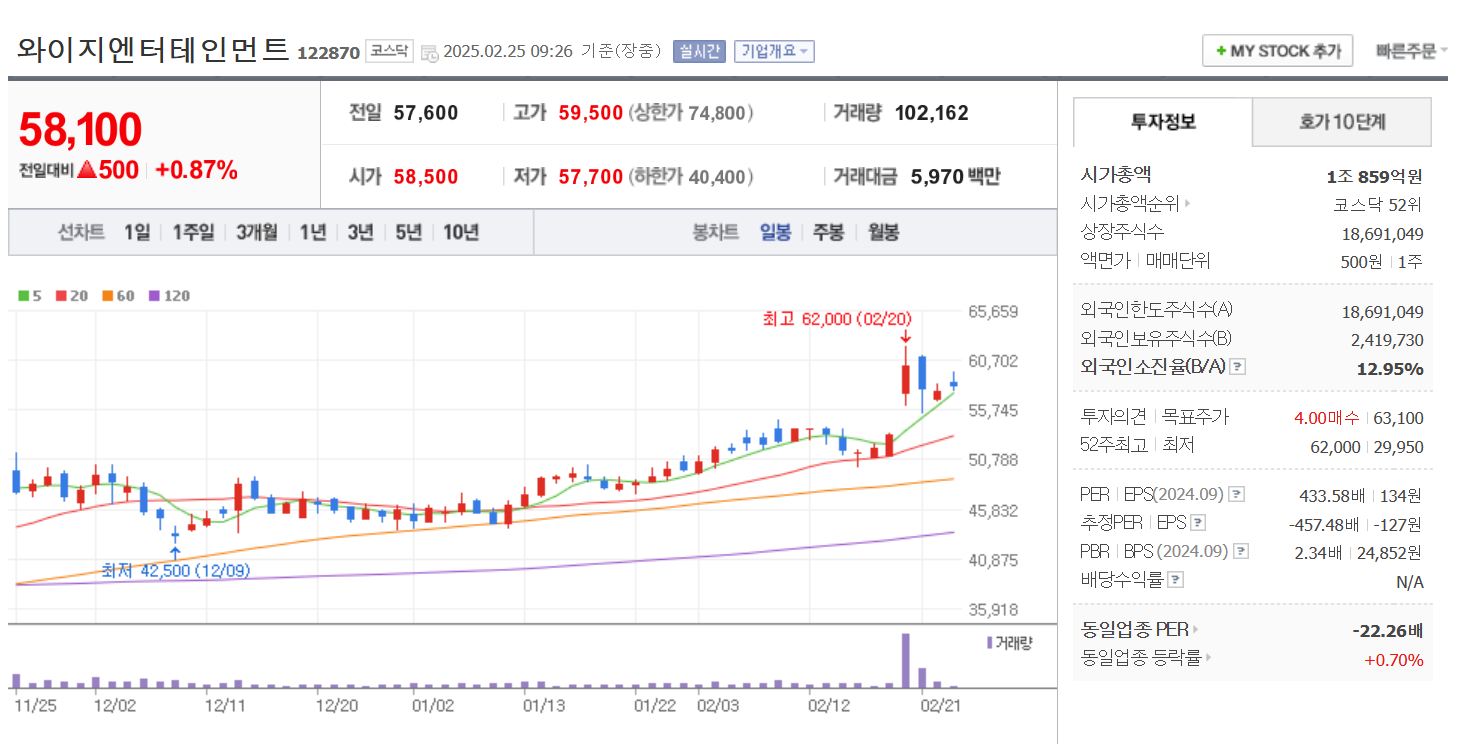
Task: Select the 1년 line chart period
Action: click(313, 232)
